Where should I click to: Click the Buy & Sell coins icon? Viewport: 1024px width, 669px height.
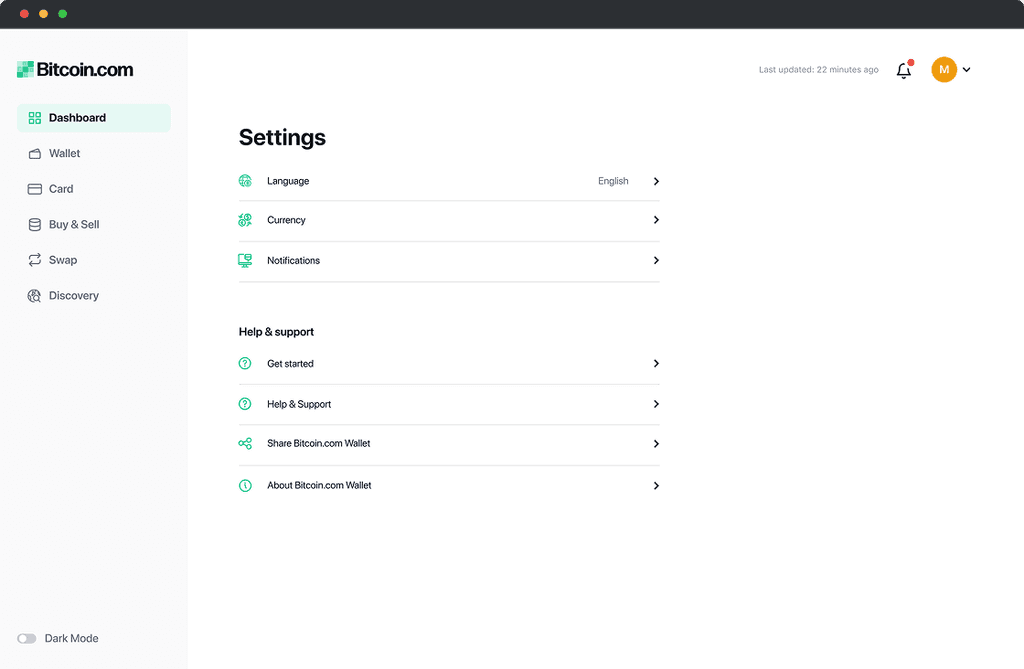point(35,225)
